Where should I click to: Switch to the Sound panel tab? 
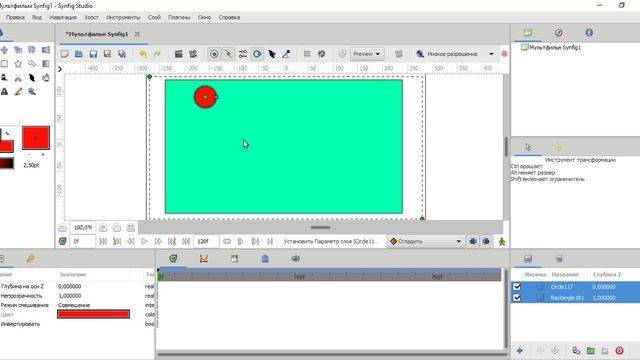(x=296, y=258)
